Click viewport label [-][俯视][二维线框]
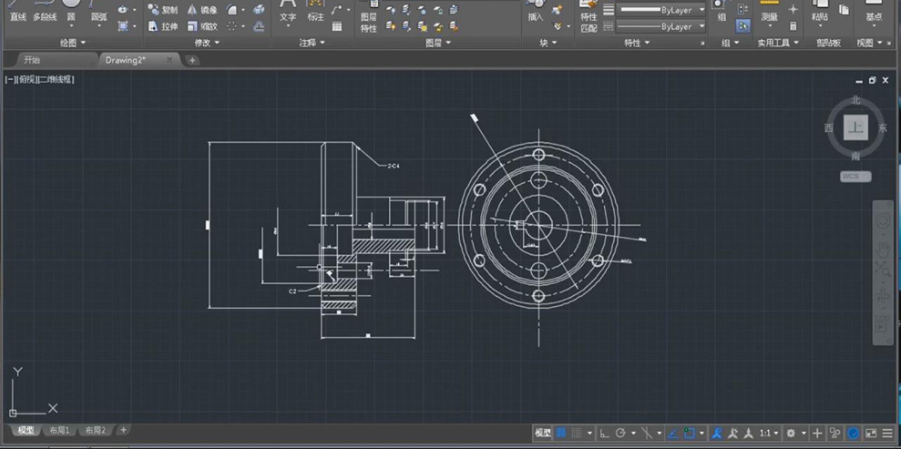This screenshot has height=449, width=901. [40, 80]
